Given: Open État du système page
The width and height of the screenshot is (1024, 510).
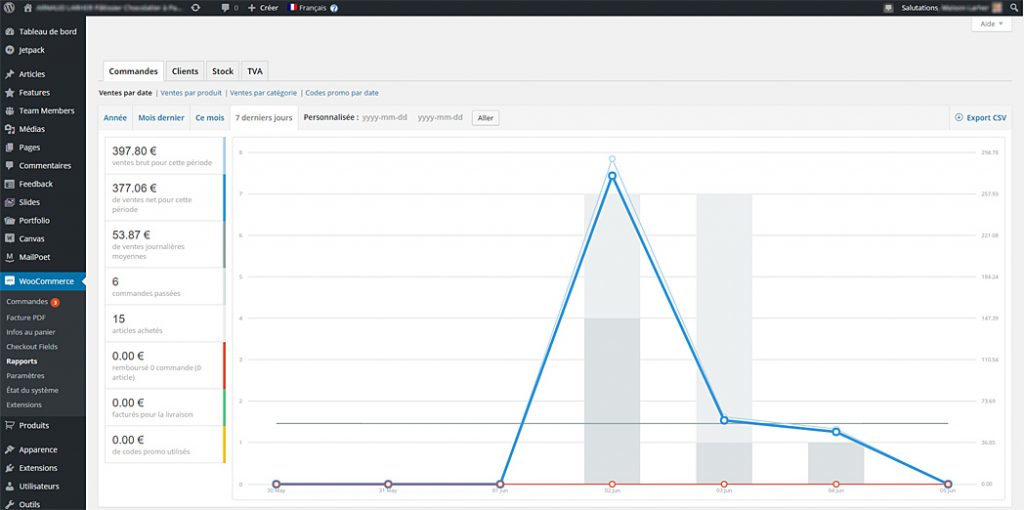Looking at the screenshot, I should click(33, 390).
